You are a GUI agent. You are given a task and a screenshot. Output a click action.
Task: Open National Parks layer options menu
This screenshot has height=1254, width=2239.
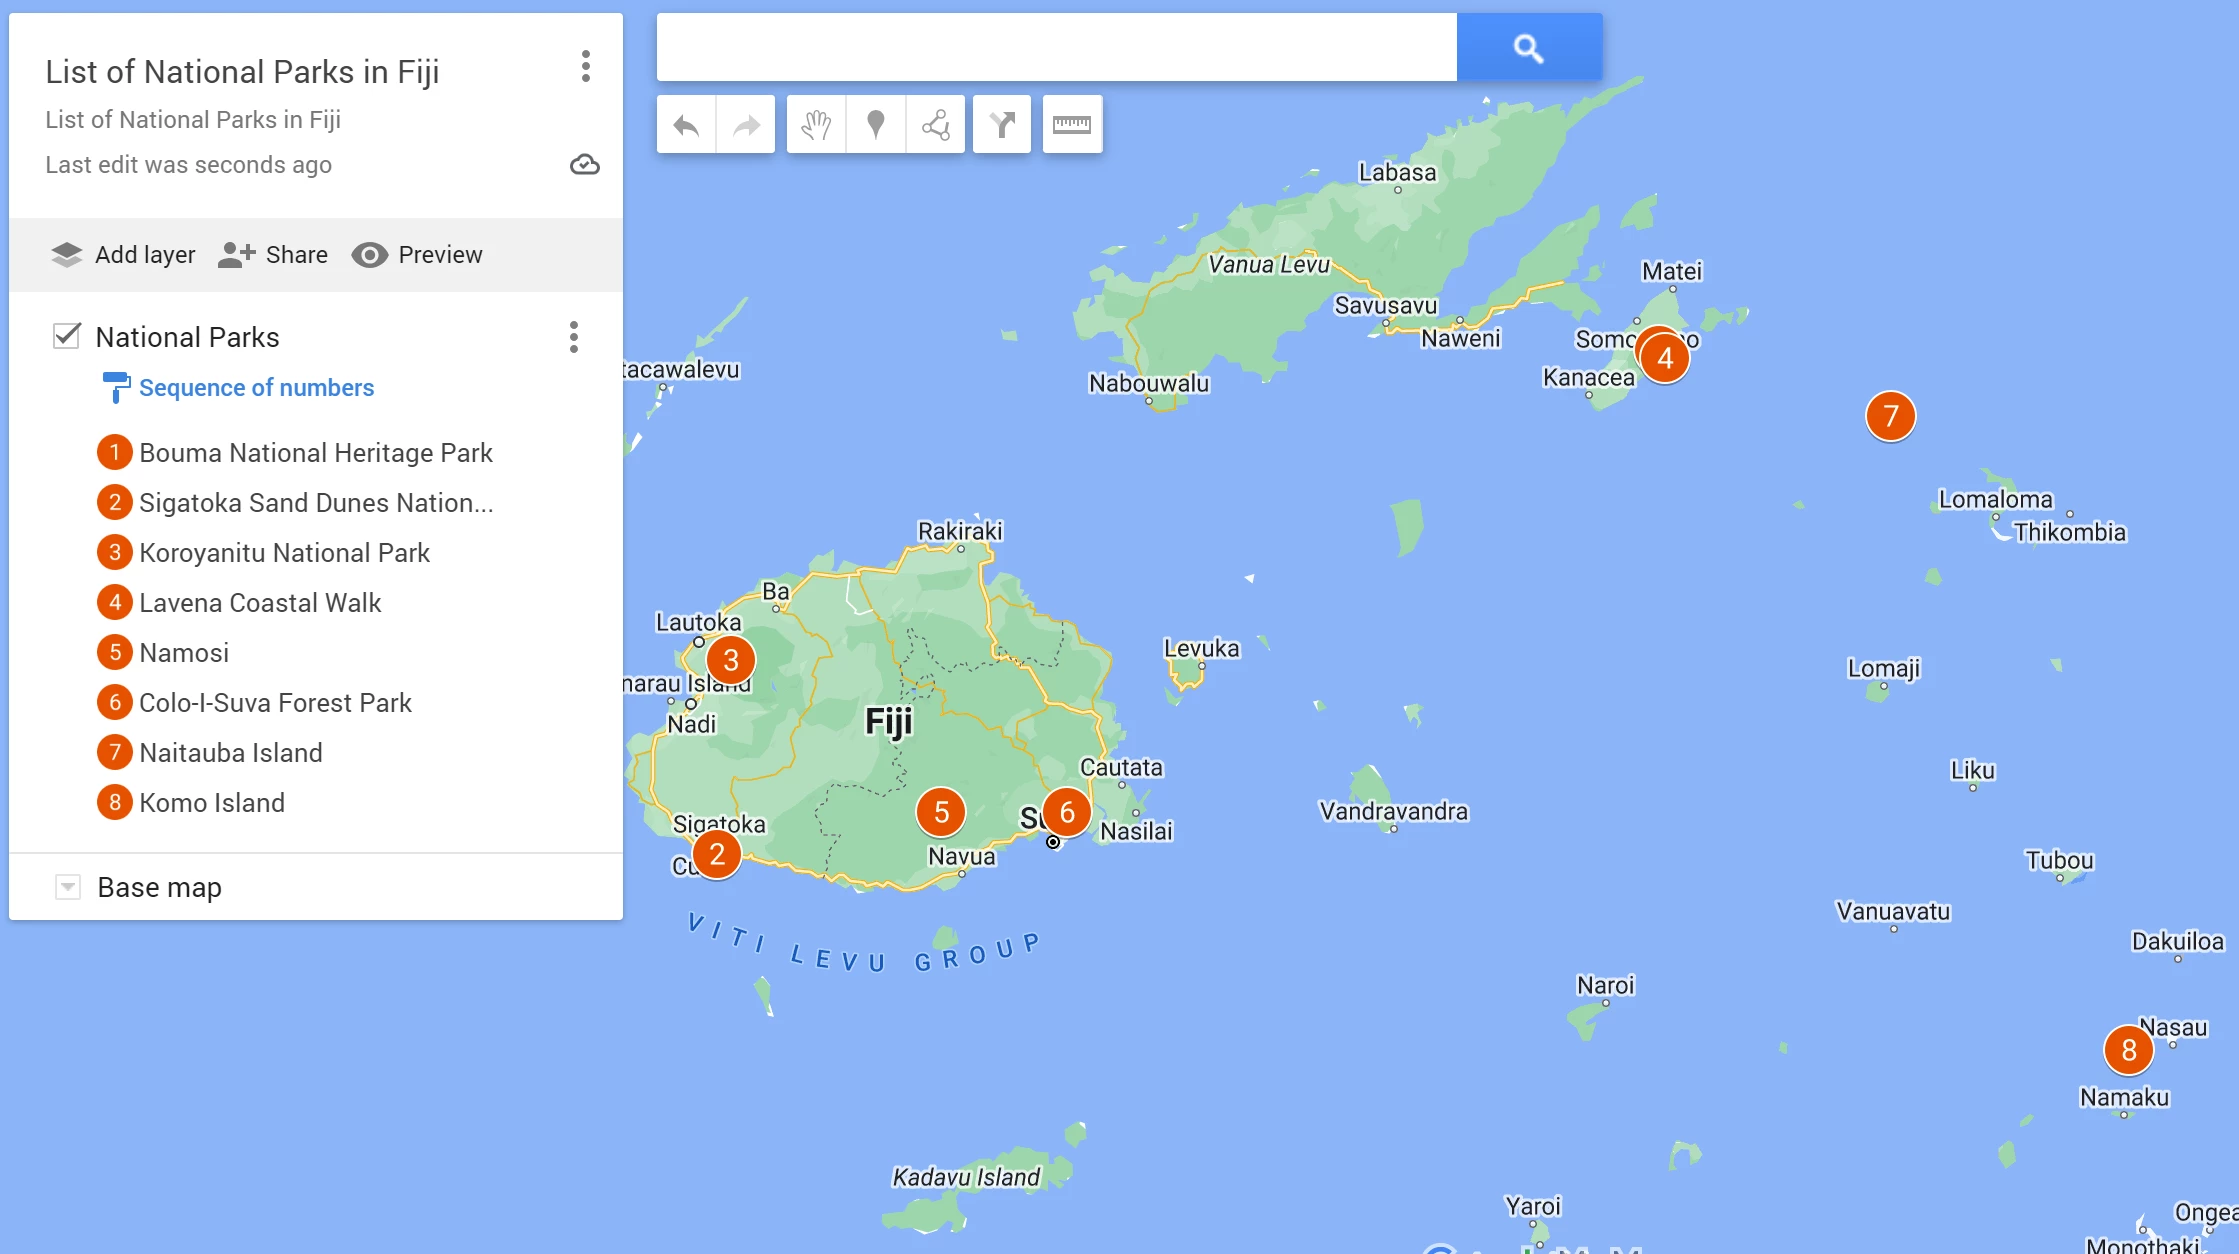574,337
